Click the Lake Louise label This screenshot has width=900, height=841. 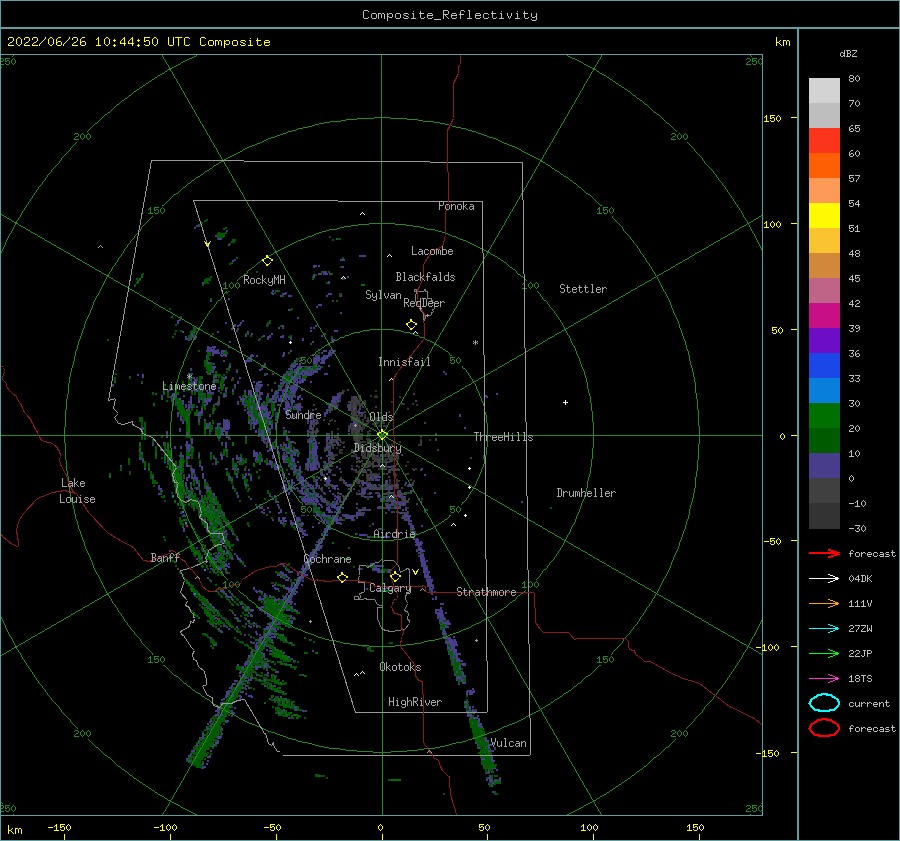point(77,491)
